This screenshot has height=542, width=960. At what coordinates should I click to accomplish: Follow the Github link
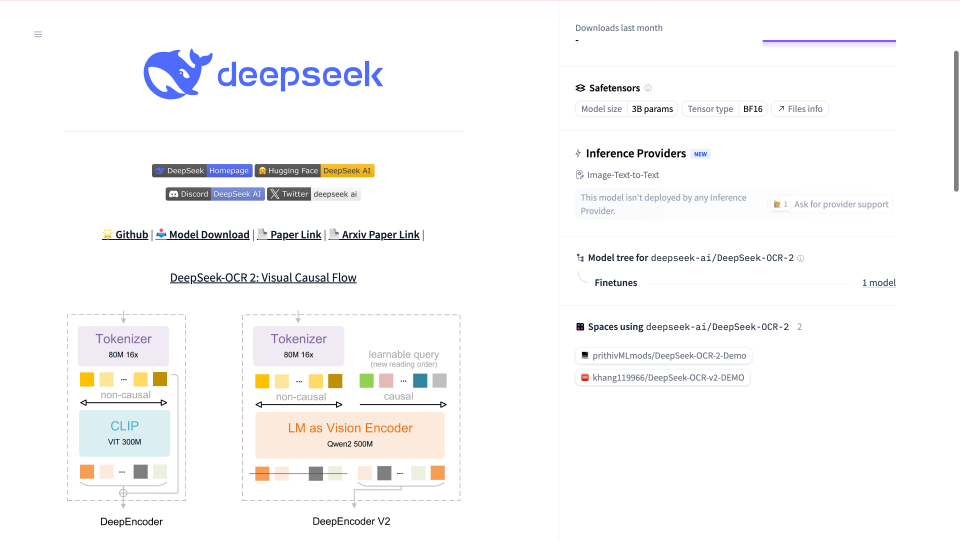coord(125,235)
